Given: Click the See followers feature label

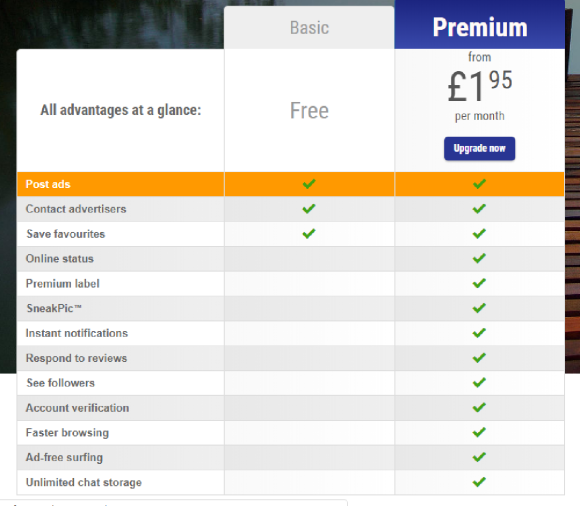Looking at the screenshot, I should click(61, 383).
